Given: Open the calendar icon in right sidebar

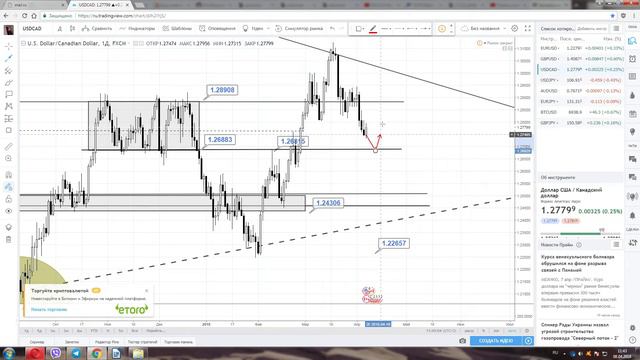Looking at the screenshot, I should pos(632,113).
